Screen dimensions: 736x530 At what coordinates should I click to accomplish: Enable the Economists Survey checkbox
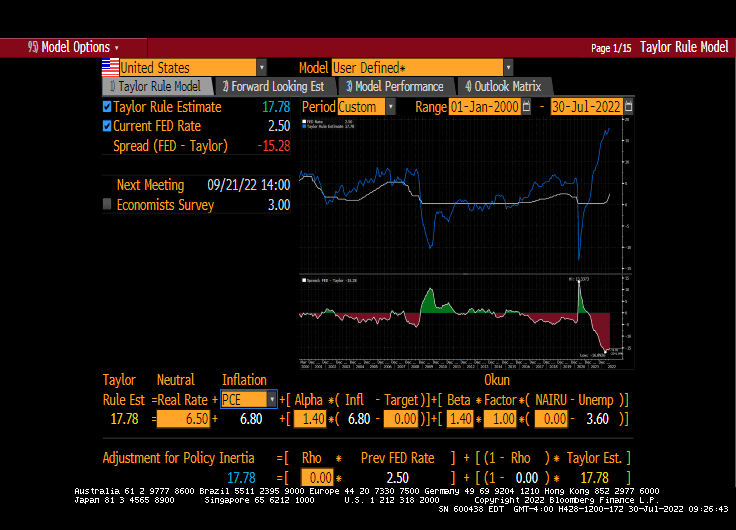pos(108,204)
